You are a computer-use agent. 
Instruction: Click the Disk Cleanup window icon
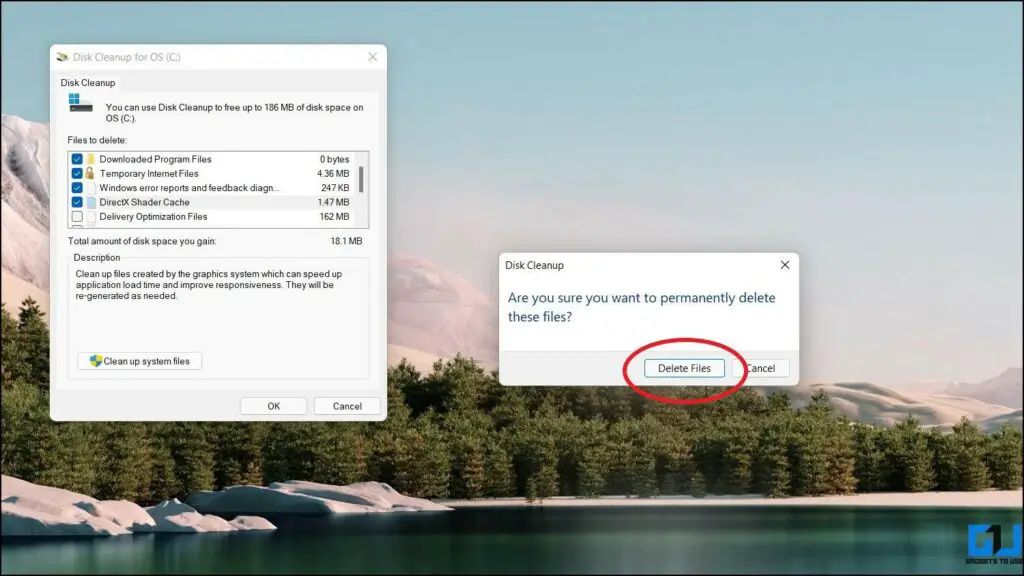pos(63,57)
